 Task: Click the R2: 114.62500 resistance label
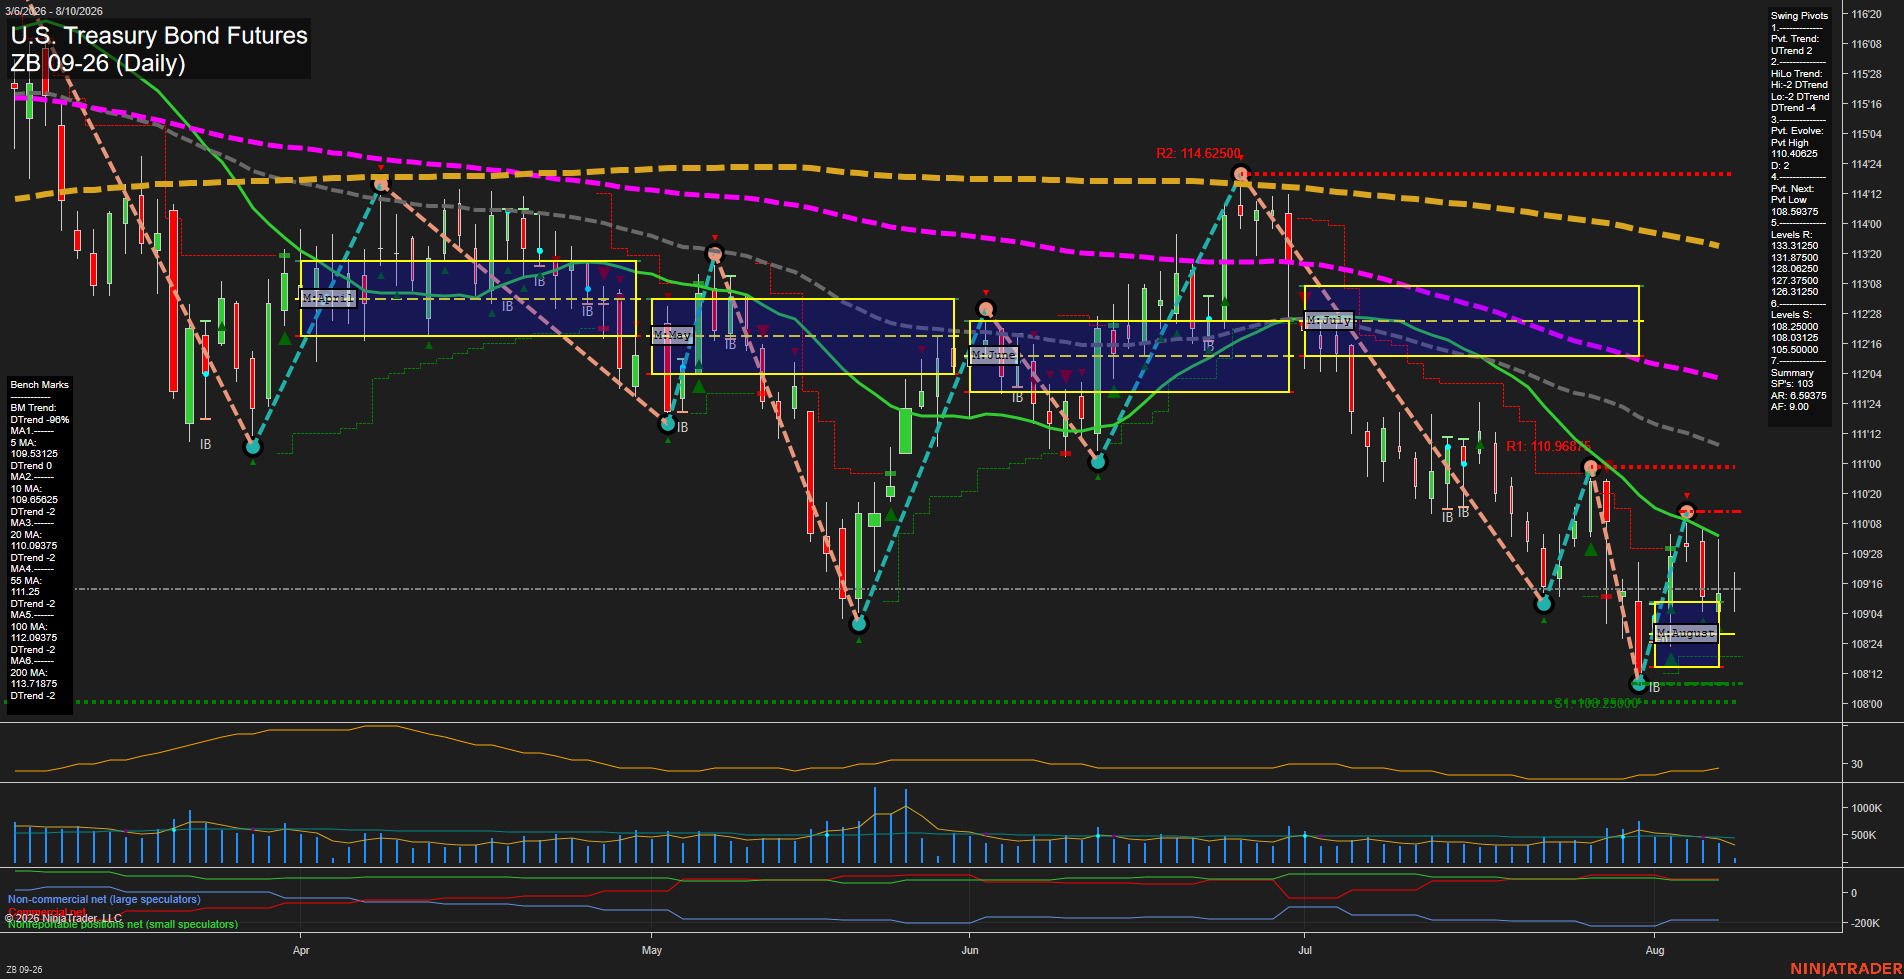1198,153
